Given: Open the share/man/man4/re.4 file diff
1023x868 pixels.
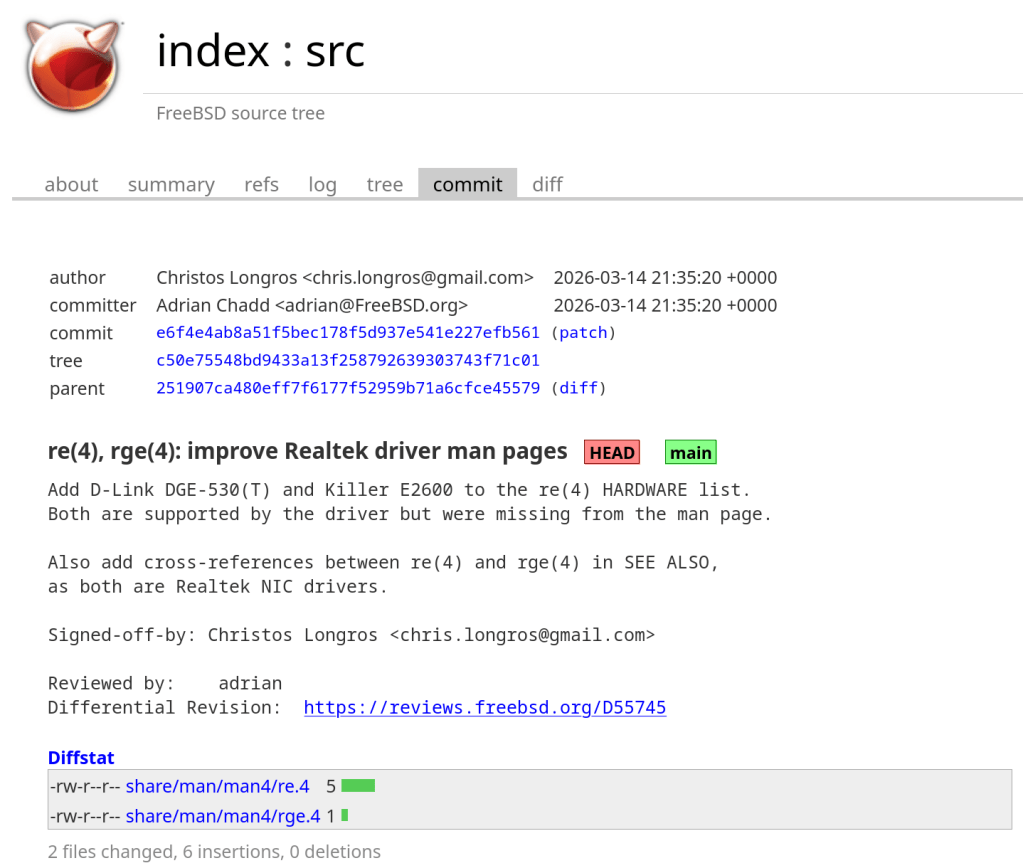Looking at the screenshot, I should coord(217,787).
